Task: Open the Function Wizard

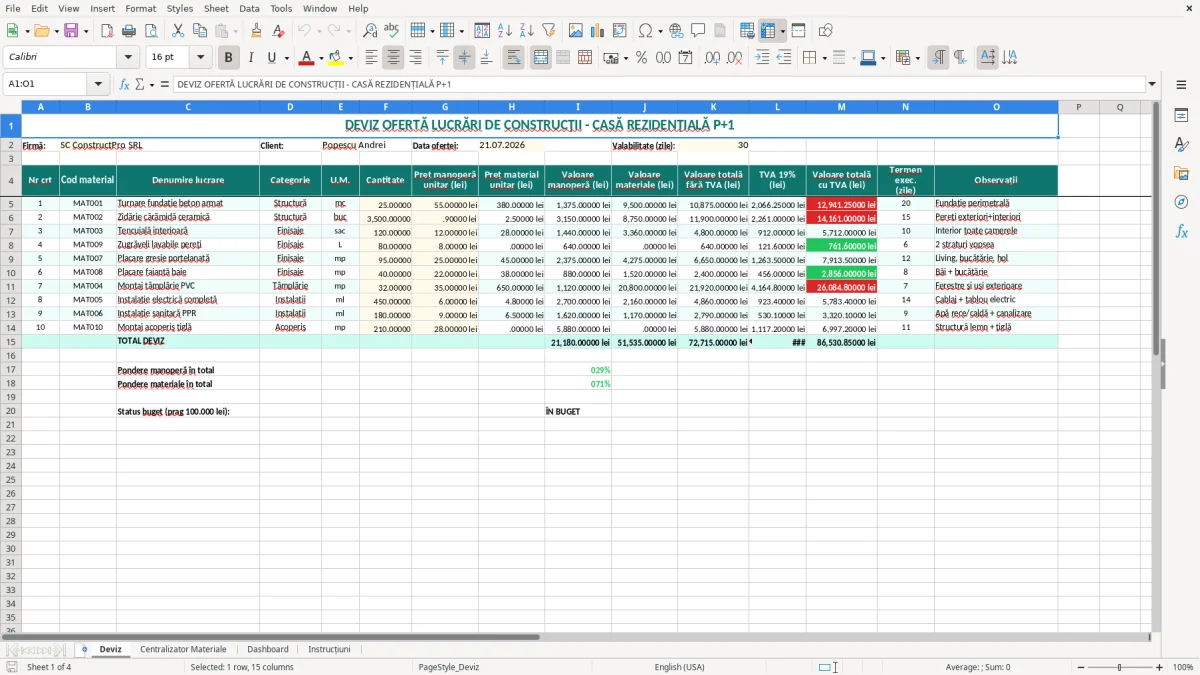Action: tap(124, 85)
